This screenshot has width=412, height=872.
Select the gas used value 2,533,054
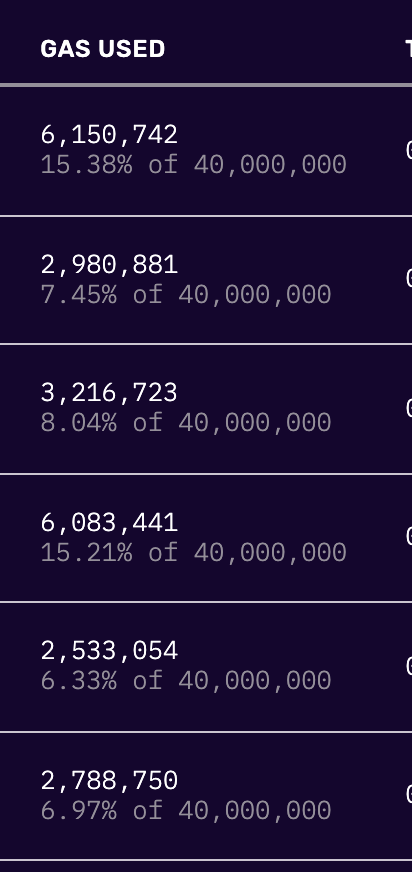click(x=109, y=651)
